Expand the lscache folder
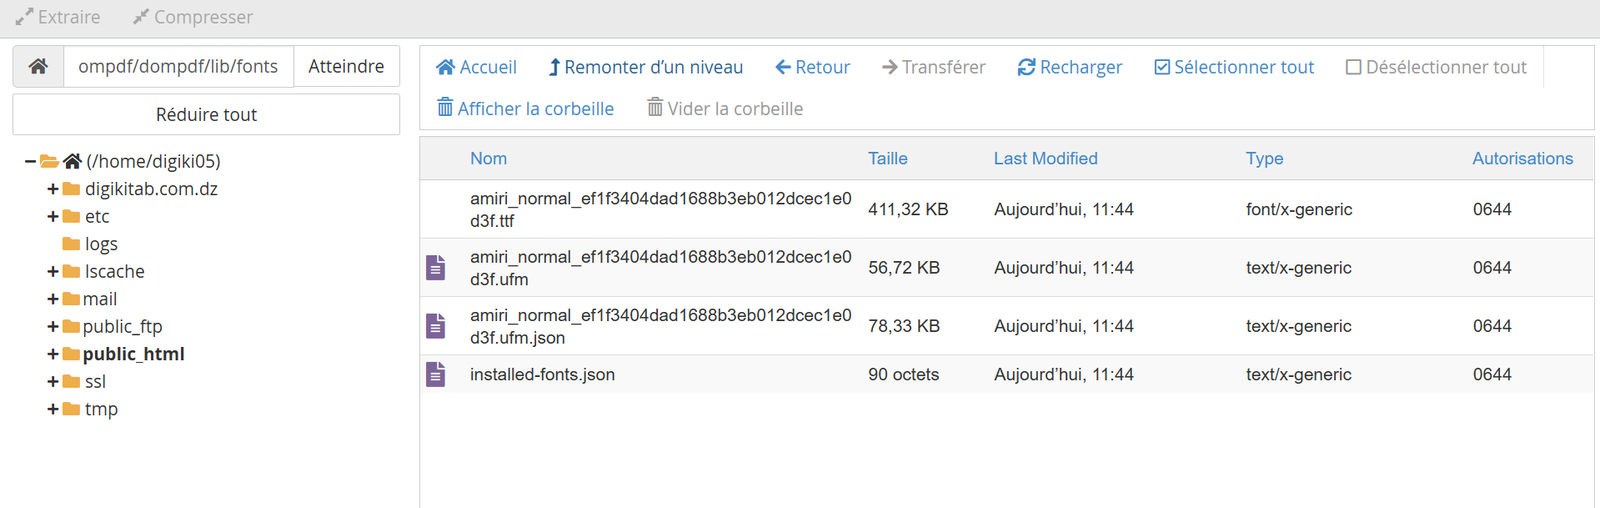 pyautogui.click(x=52, y=272)
